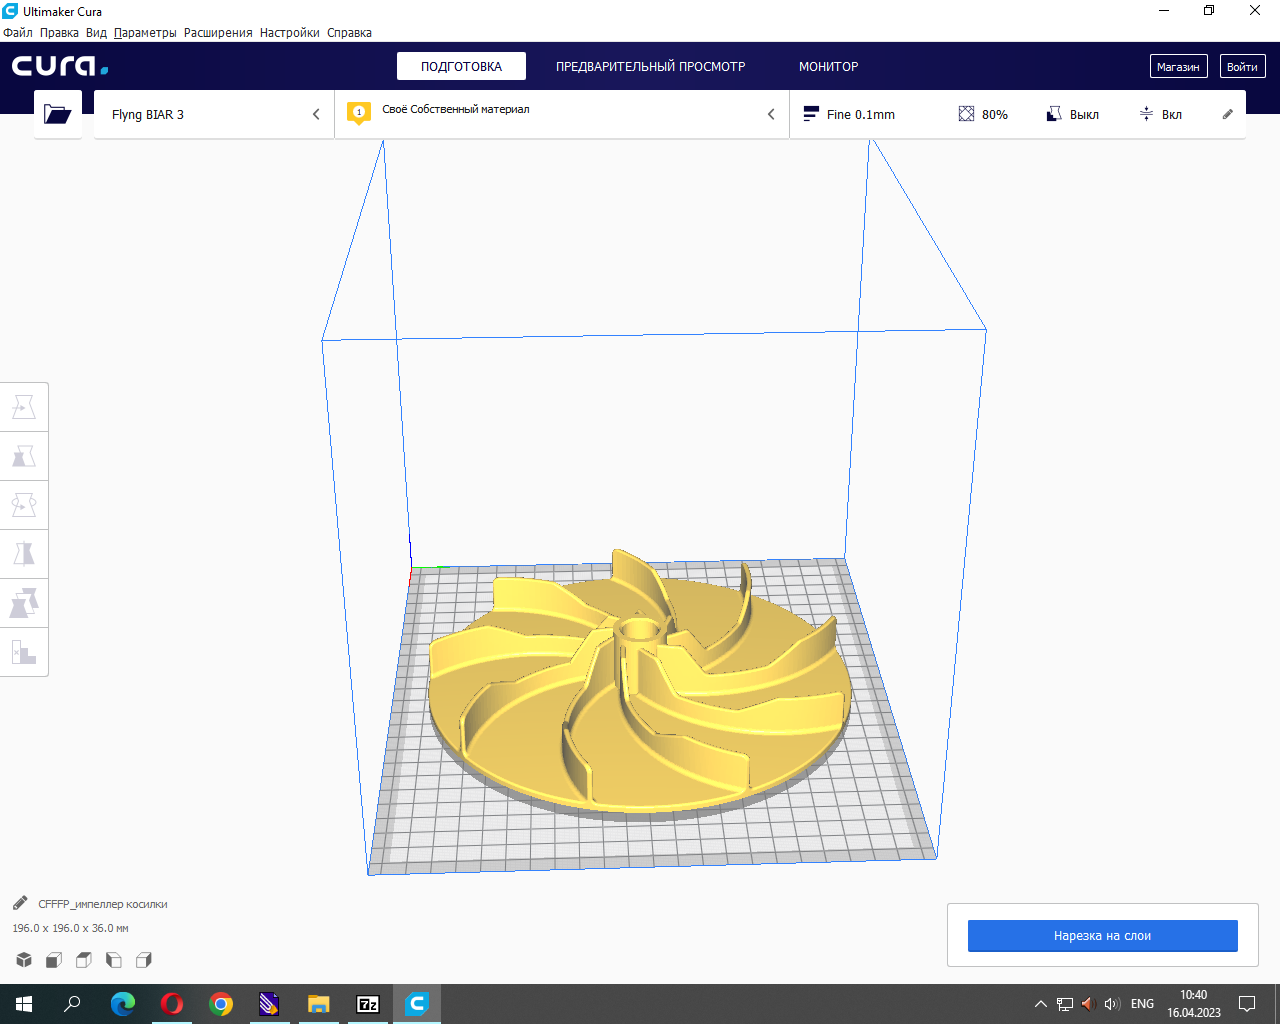Screen dimensions: 1280x1024
Task: Open file using the folder icon
Action: tap(58, 114)
